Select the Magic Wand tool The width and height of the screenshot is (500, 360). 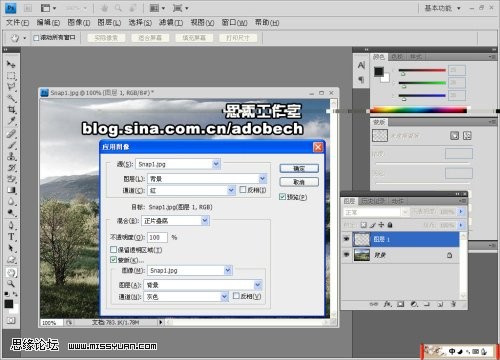(x=11, y=98)
